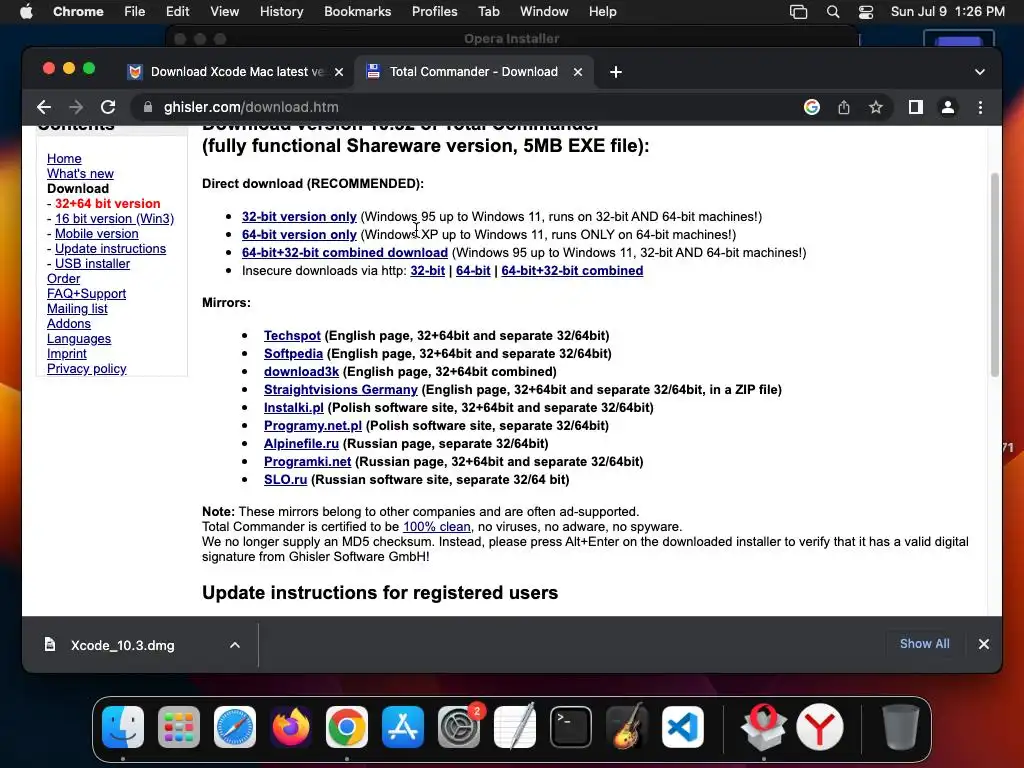1024x768 pixels.
Task: Expand the tab search chevron
Action: click(x=980, y=72)
